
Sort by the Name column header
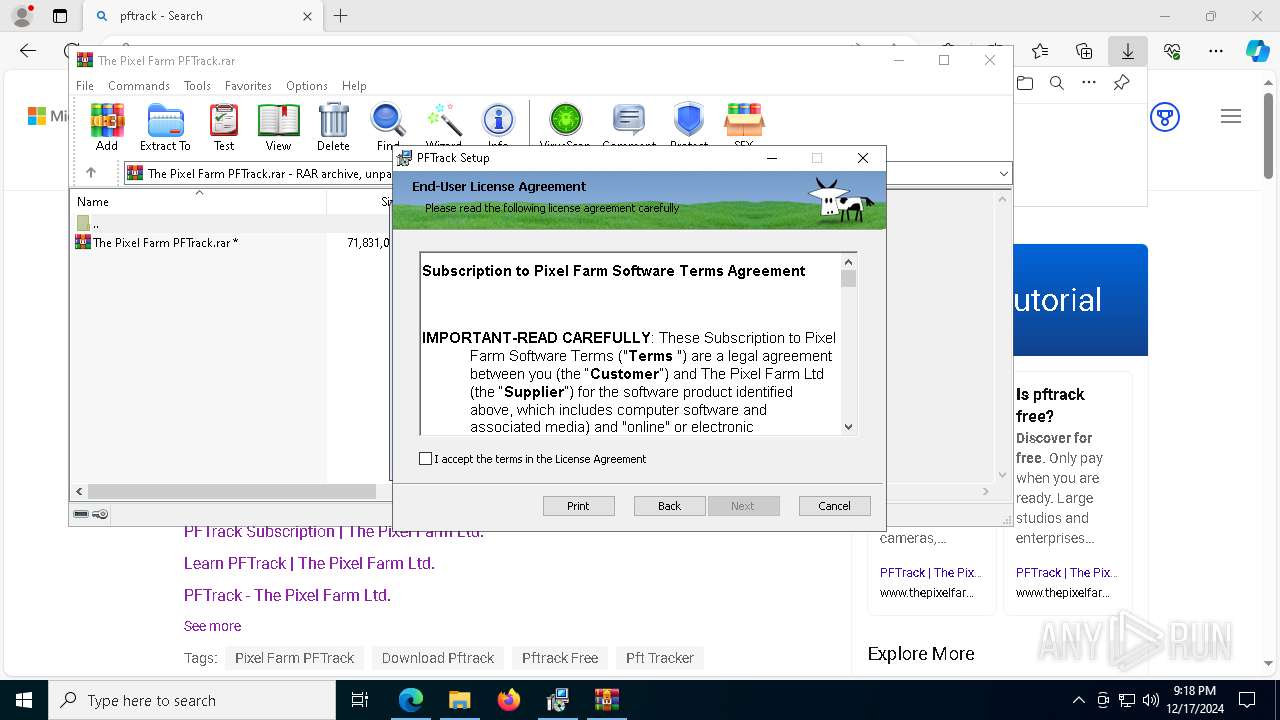pos(198,201)
